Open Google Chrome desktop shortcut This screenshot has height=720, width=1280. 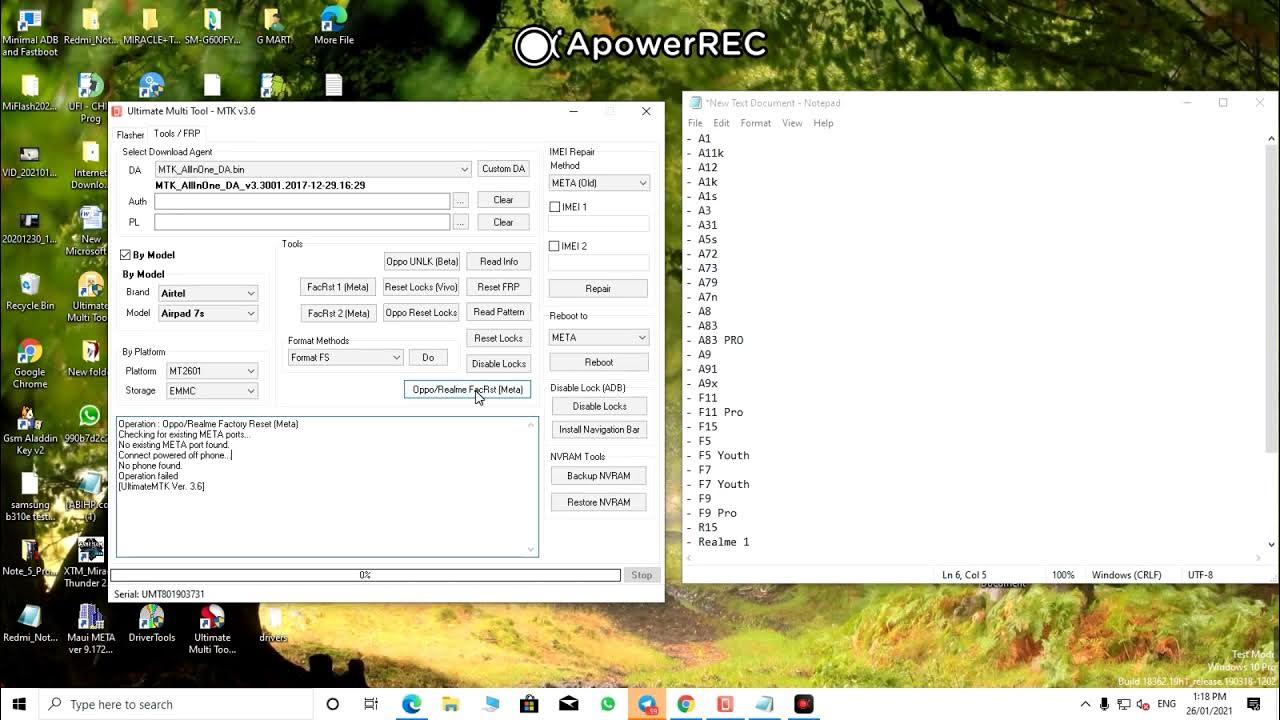pos(30,364)
